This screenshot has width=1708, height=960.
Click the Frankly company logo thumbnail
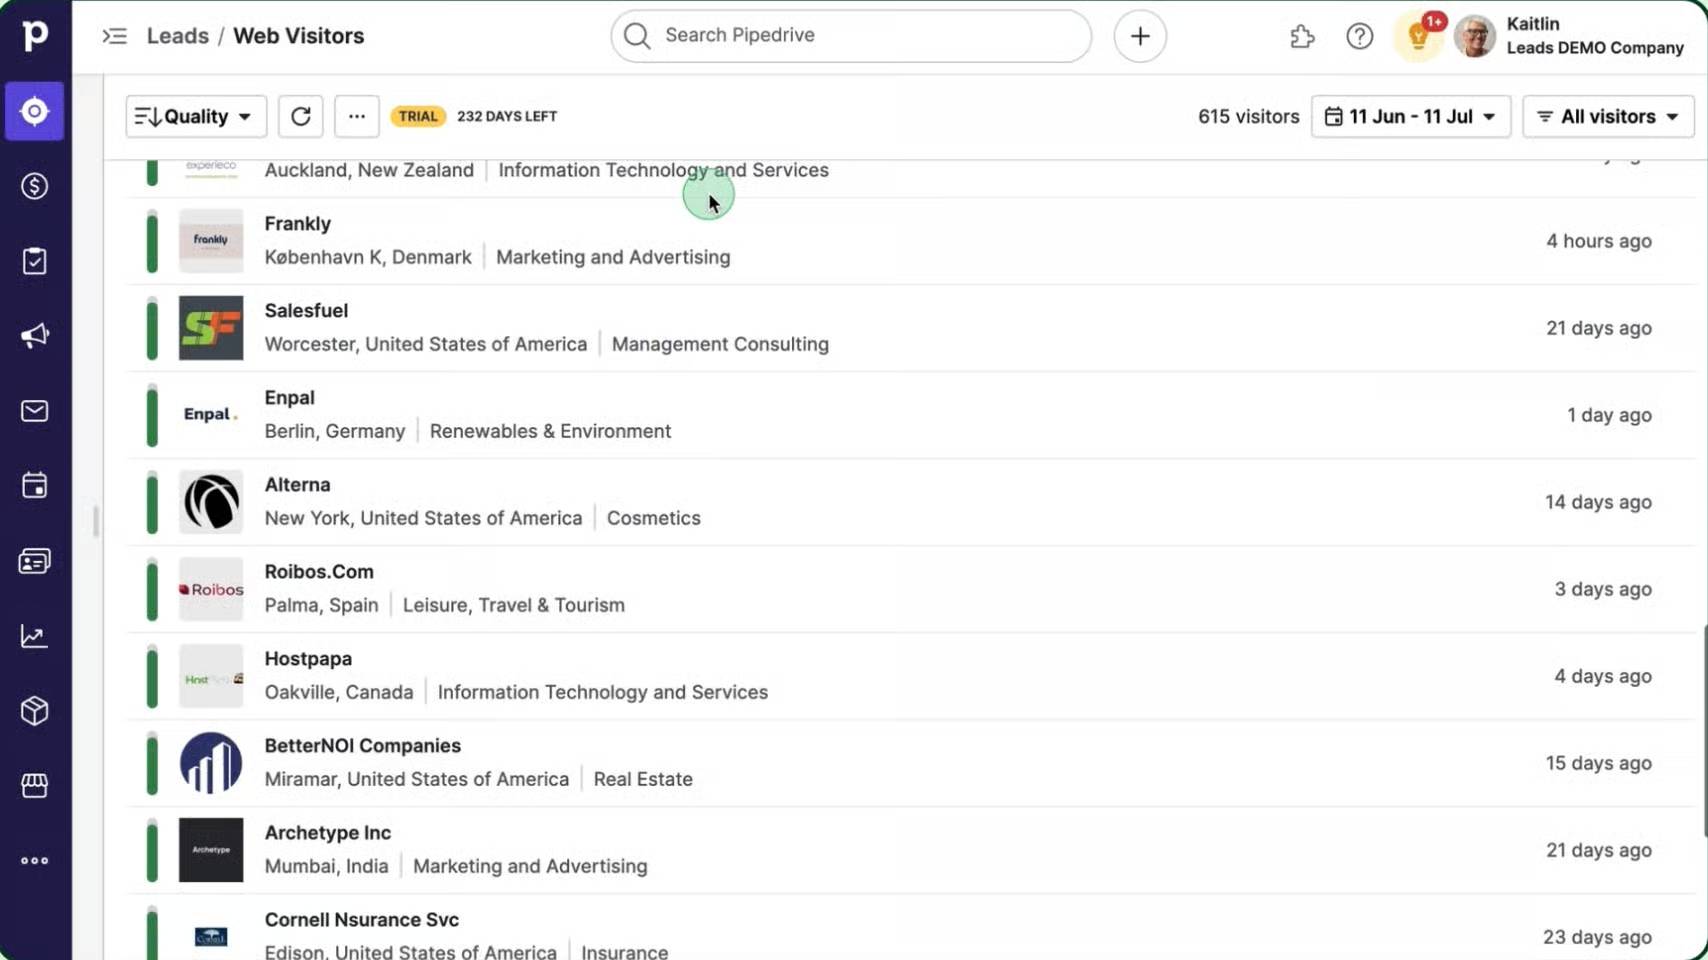(x=211, y=241)
